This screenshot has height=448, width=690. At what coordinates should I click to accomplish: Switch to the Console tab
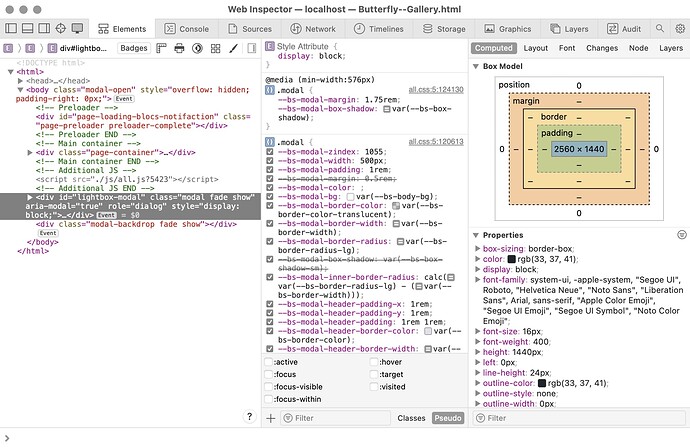[x=187, y=30]
